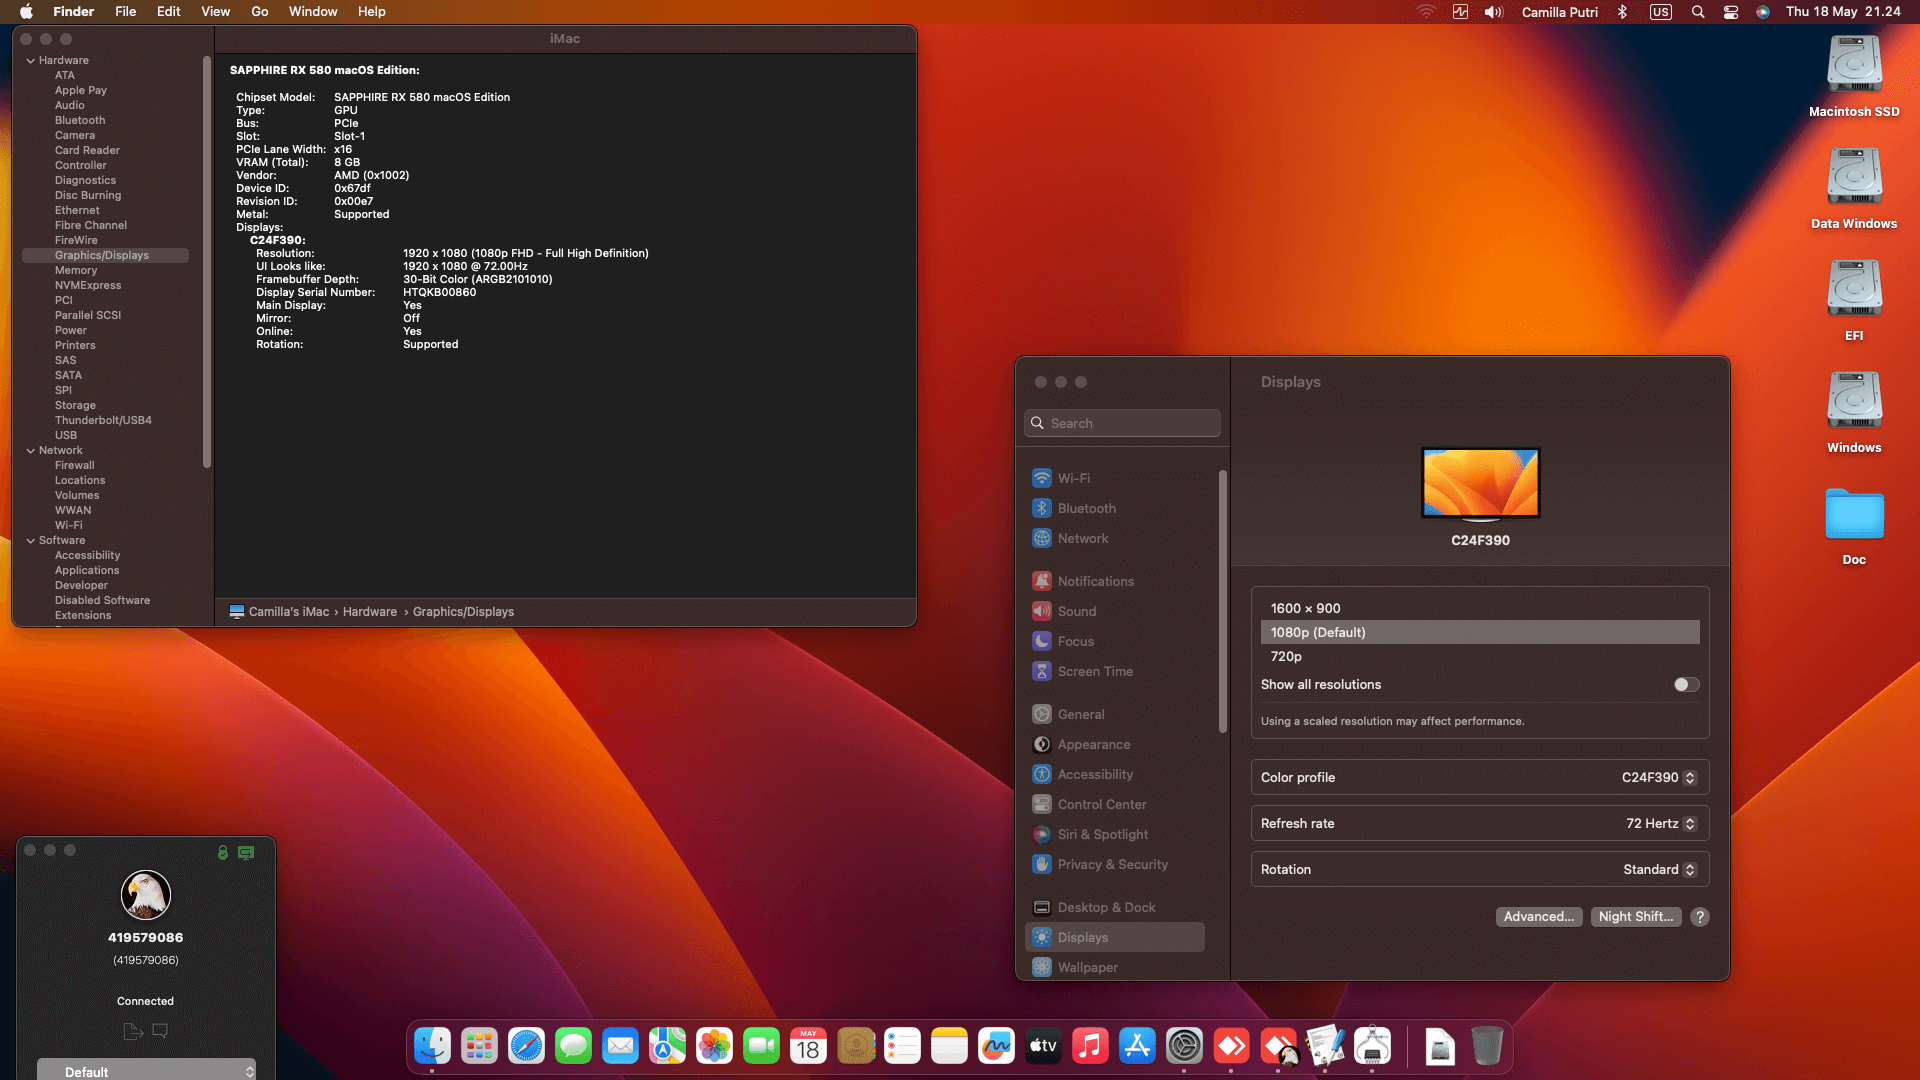Select Disabled Software in sidebar
This screenshot has width=1920, height=1080.
click(102, 601)
